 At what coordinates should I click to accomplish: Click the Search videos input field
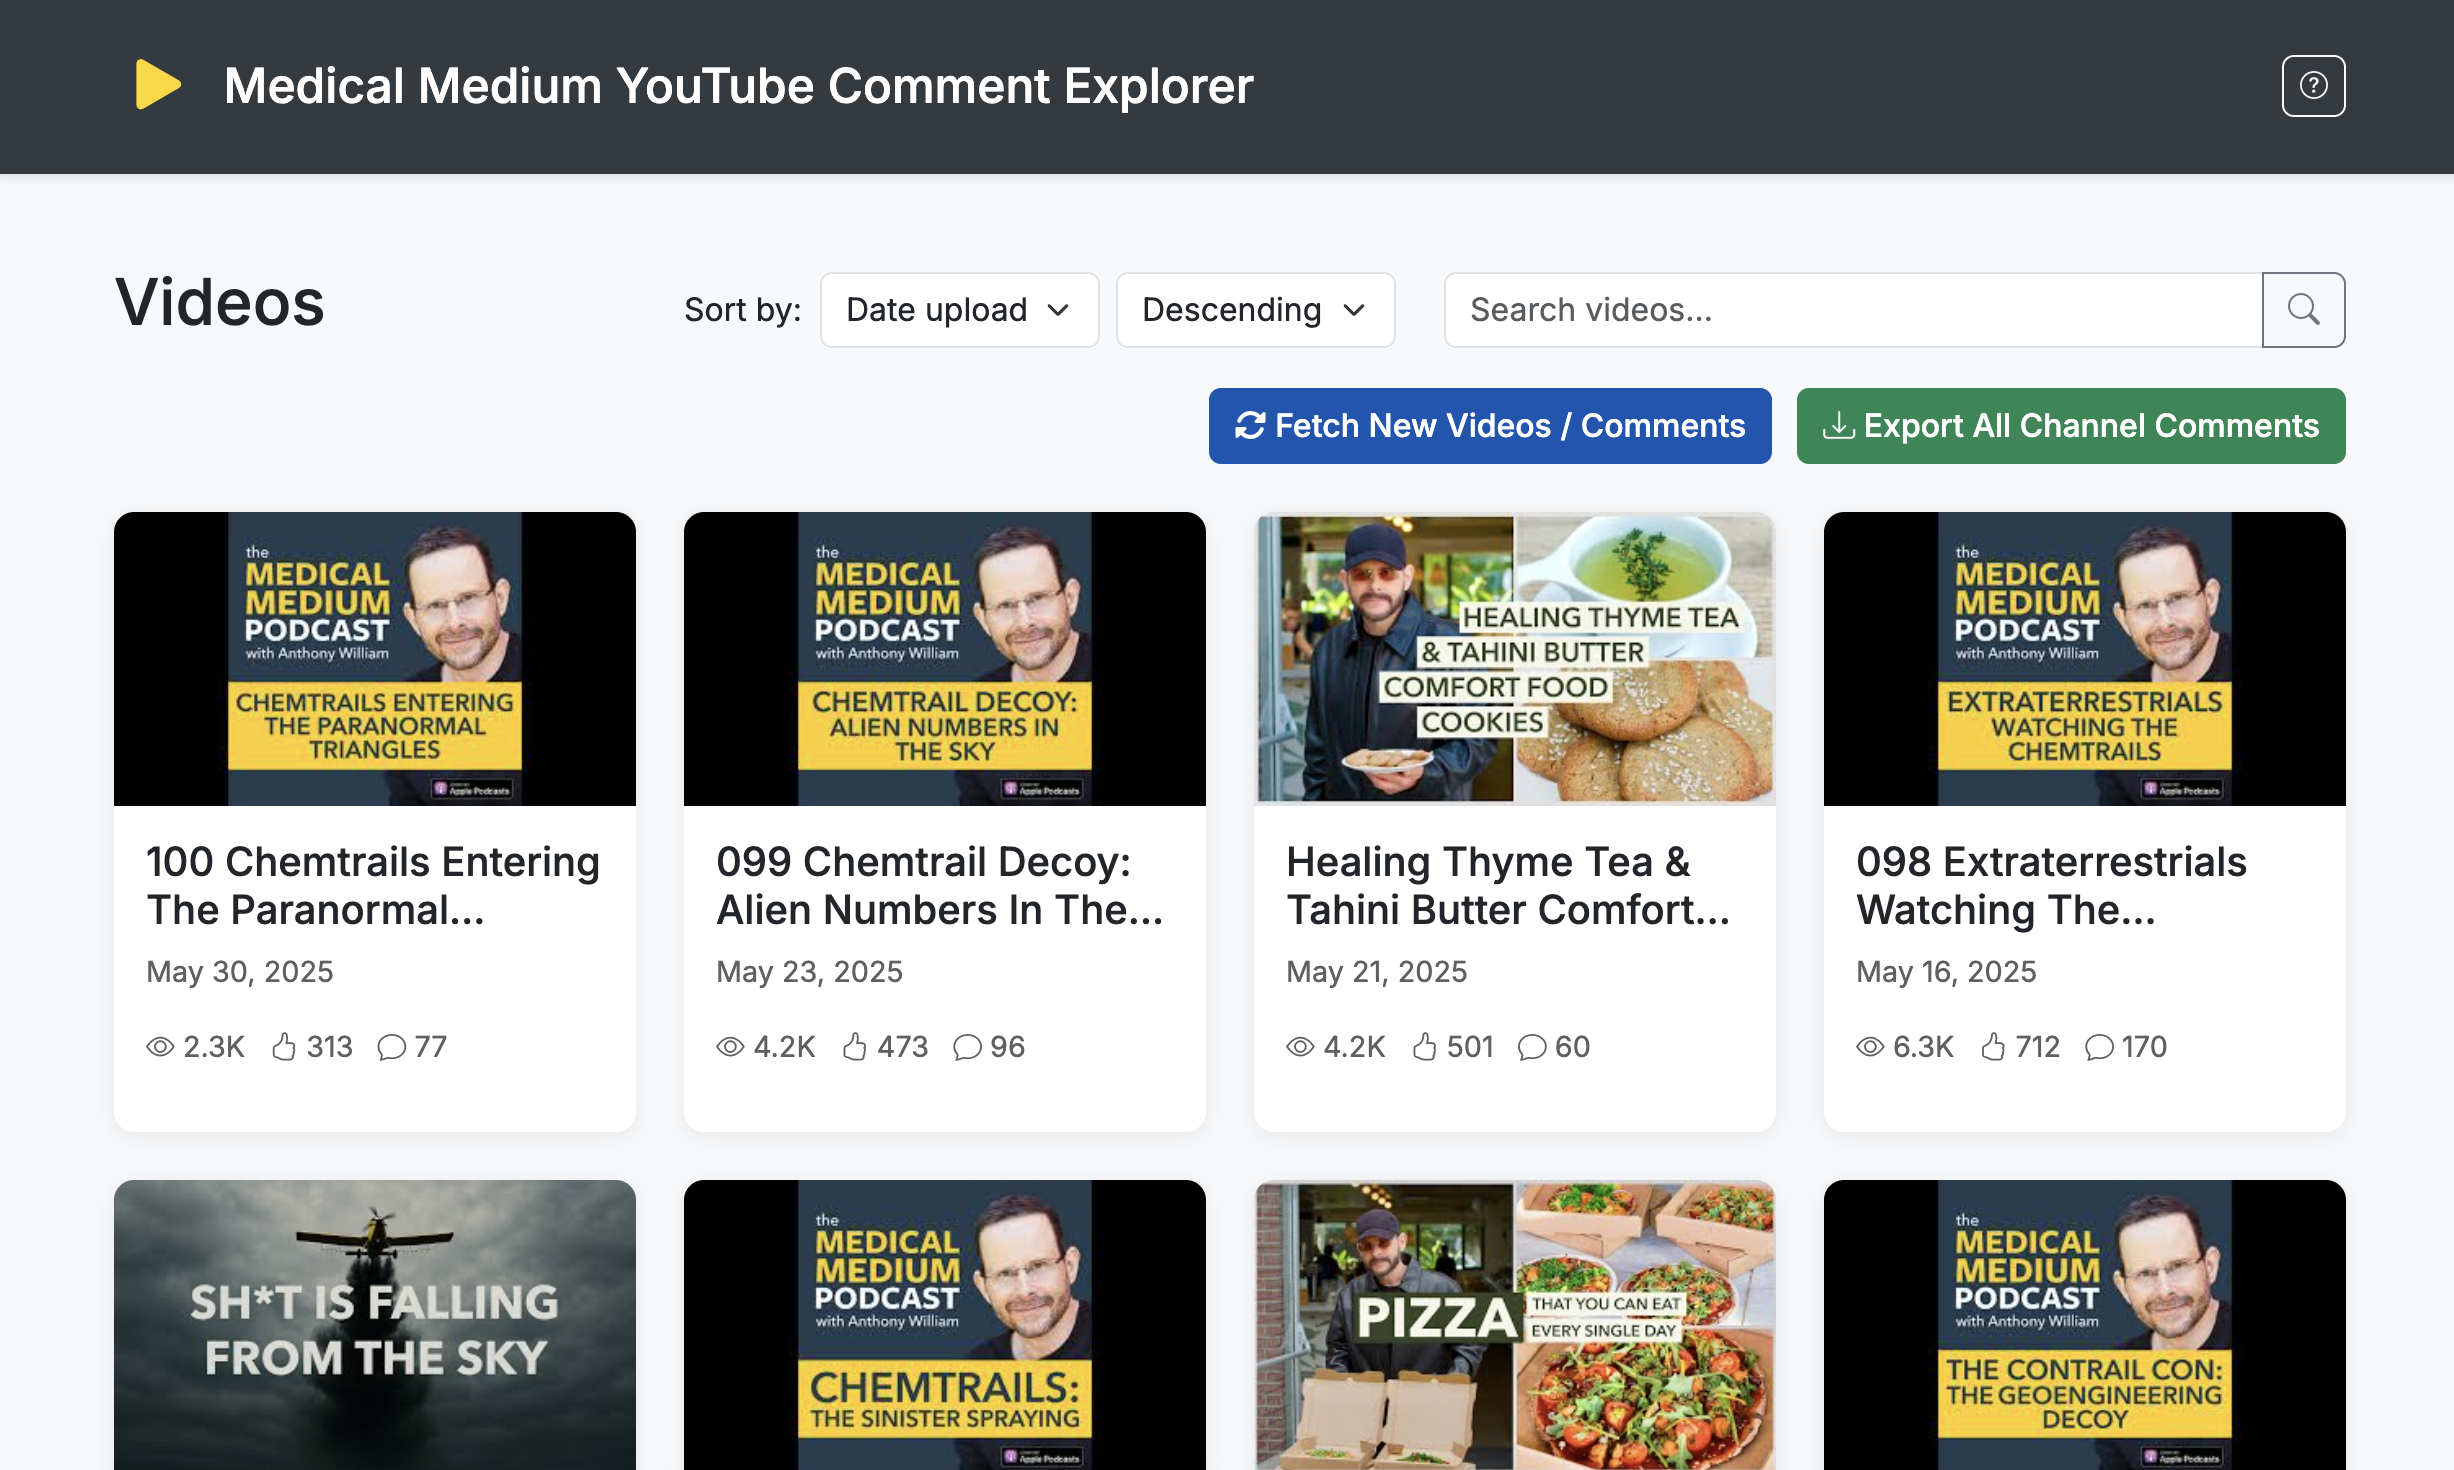(1853, 310)
